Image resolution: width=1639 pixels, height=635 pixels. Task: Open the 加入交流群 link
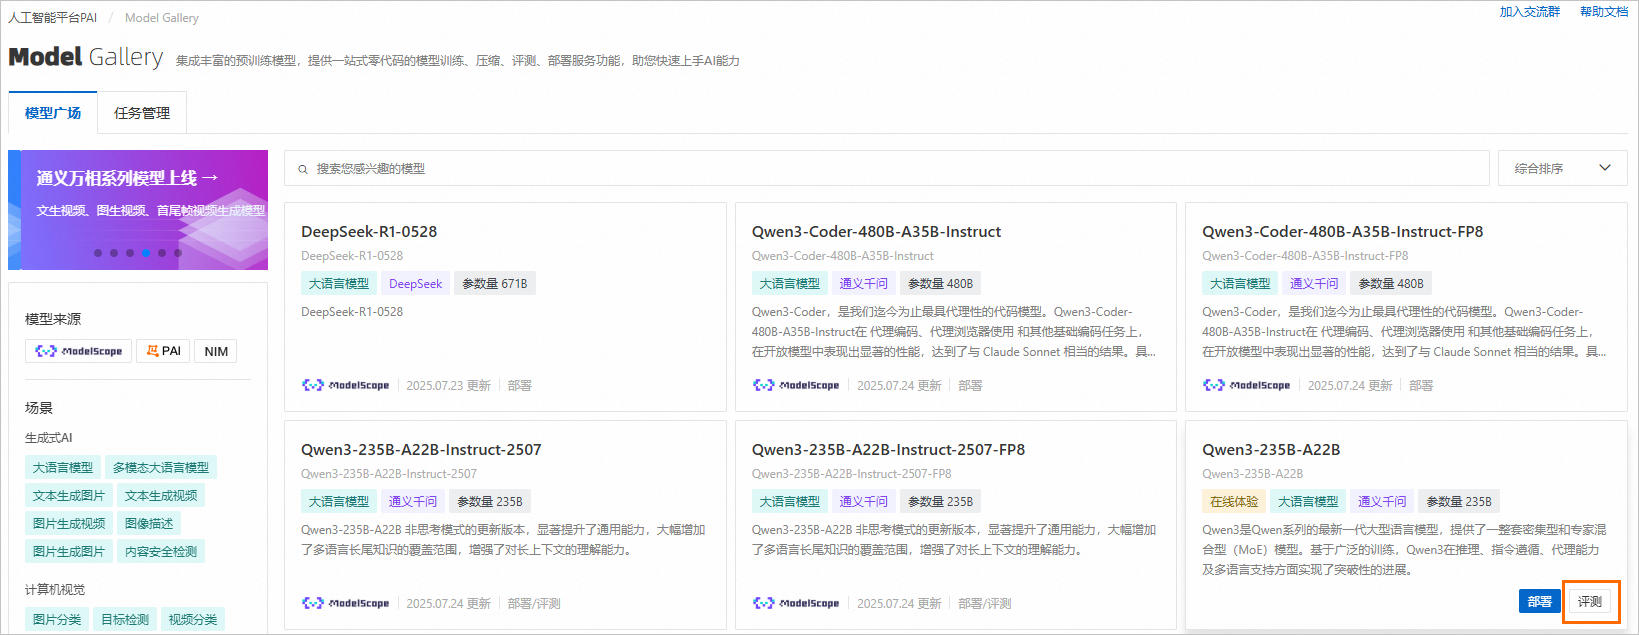[1530, 12]
